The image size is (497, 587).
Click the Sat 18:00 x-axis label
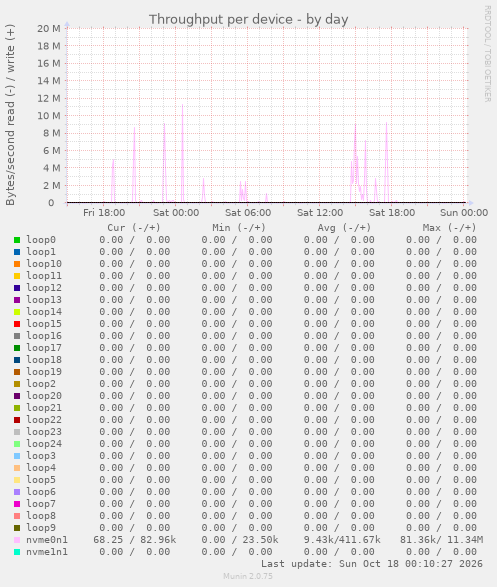click(x=392, y=213)
